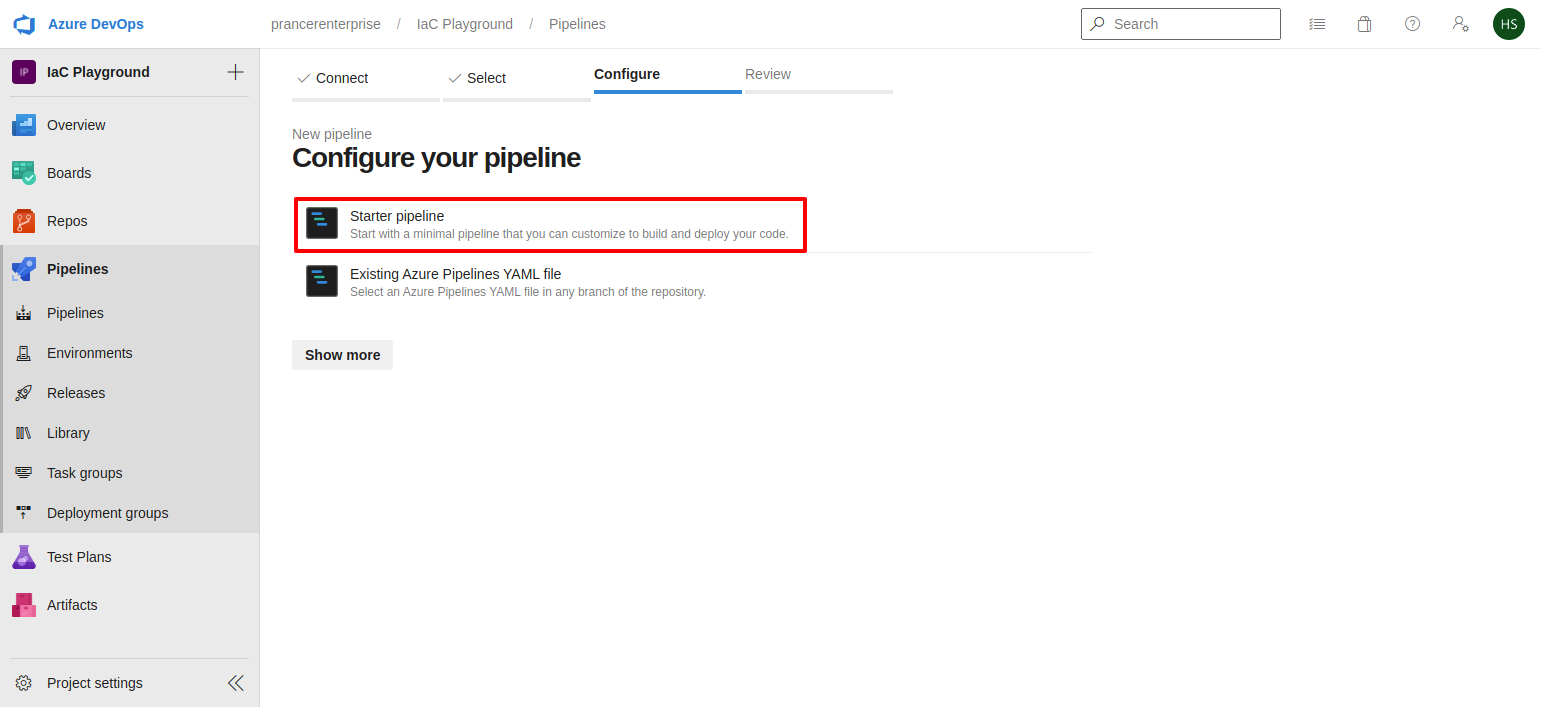
Task: Click the Existing YAML file icon
Action: (x=322, y=282)
